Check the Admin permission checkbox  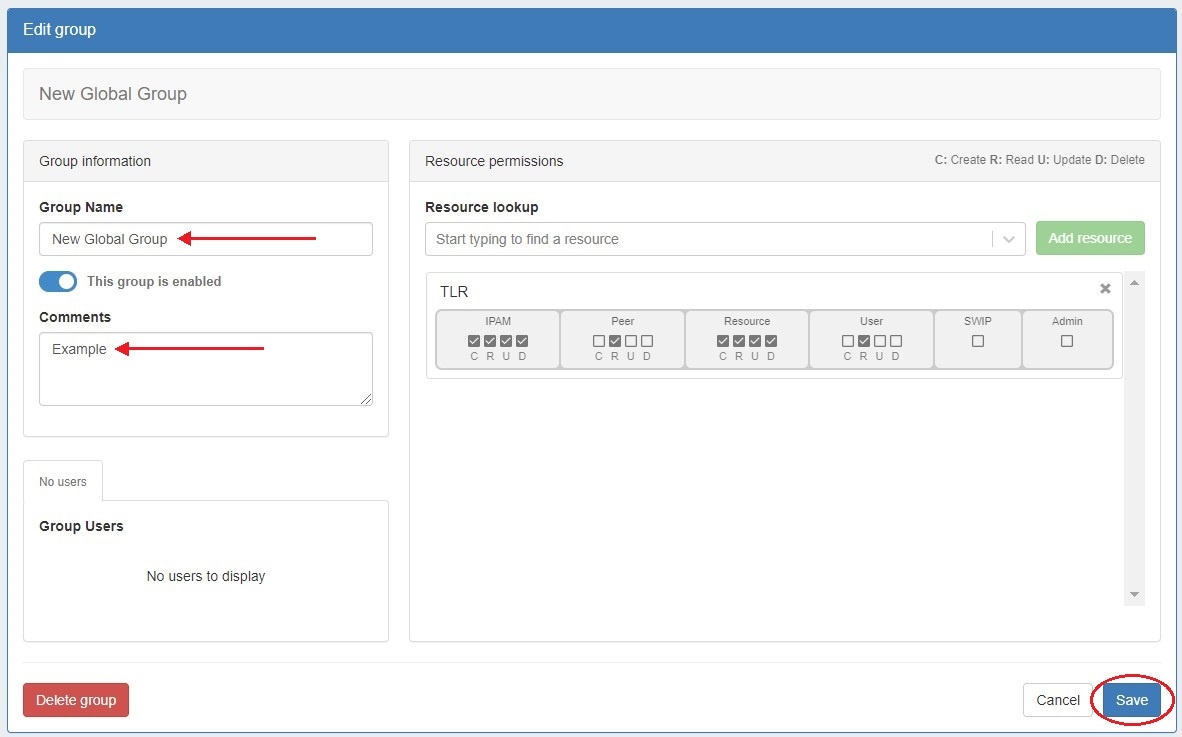click(1067, 341)
